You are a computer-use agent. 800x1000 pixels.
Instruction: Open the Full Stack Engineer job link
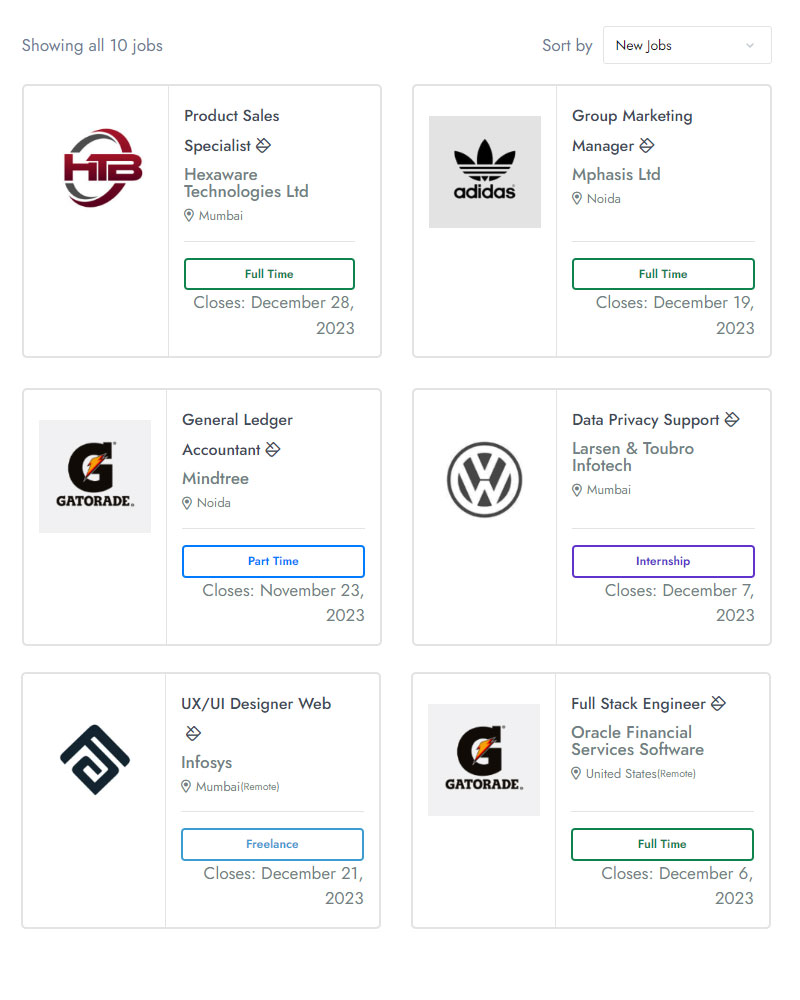tap(639, 703)
